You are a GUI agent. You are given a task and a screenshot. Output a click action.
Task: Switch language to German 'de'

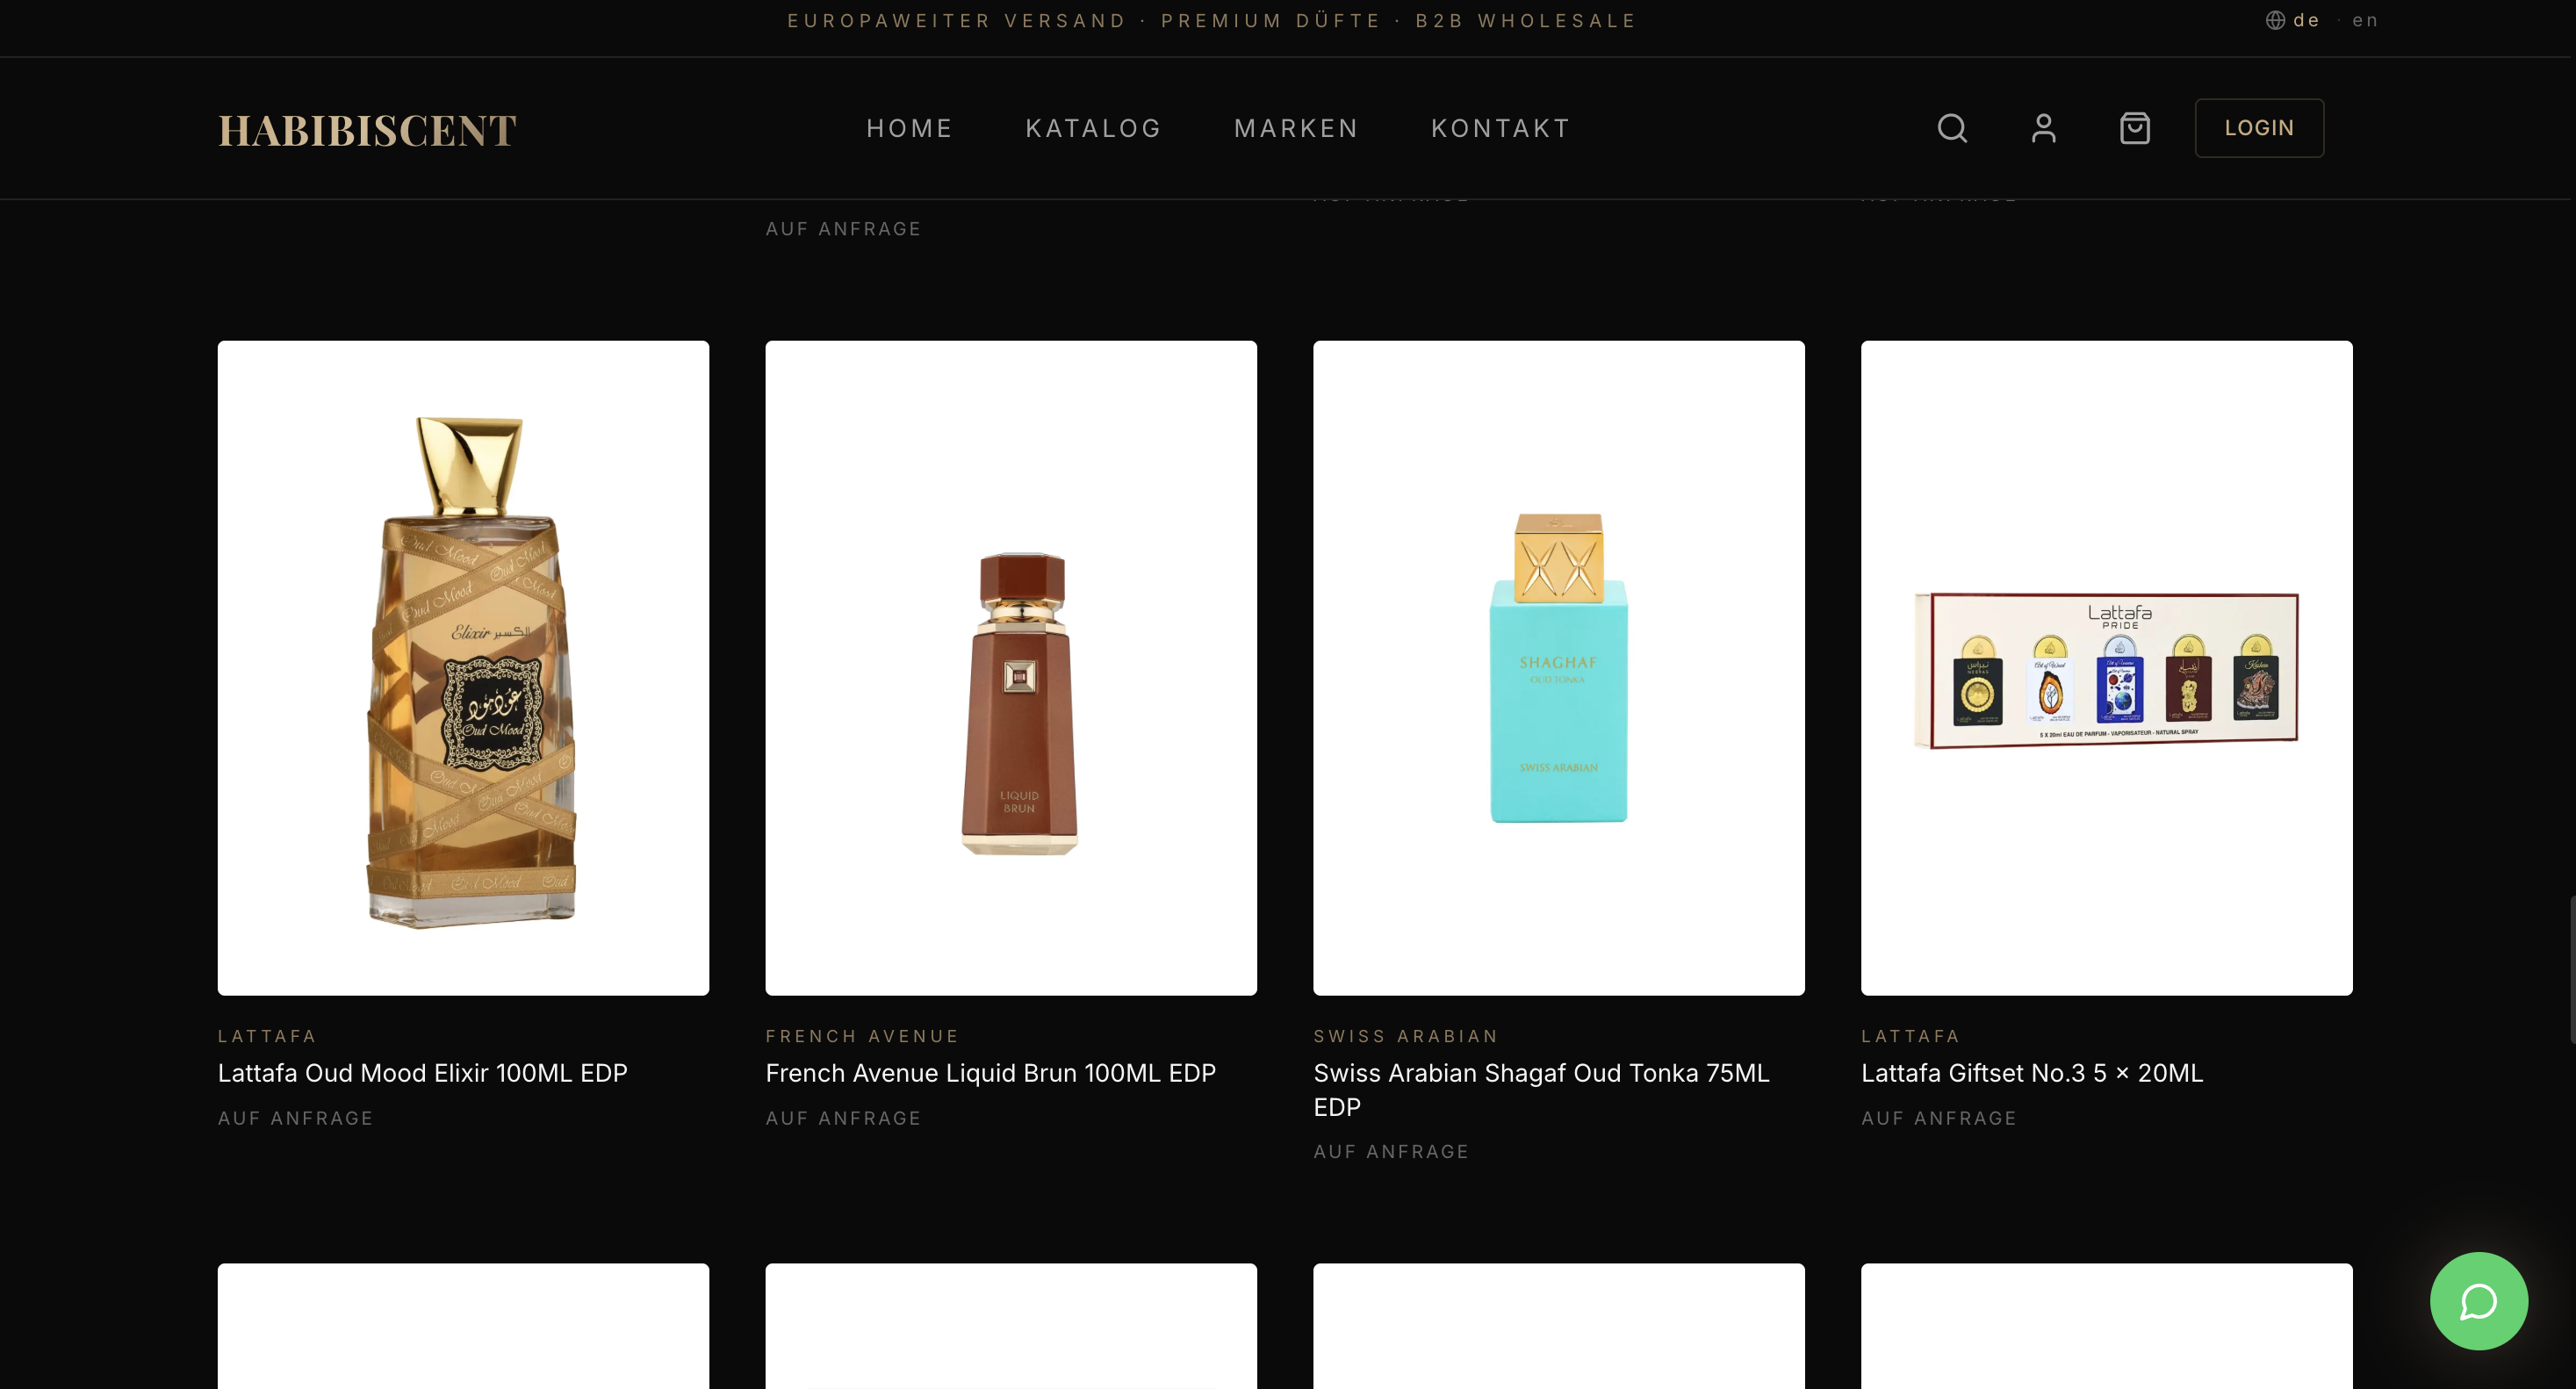2306,20
